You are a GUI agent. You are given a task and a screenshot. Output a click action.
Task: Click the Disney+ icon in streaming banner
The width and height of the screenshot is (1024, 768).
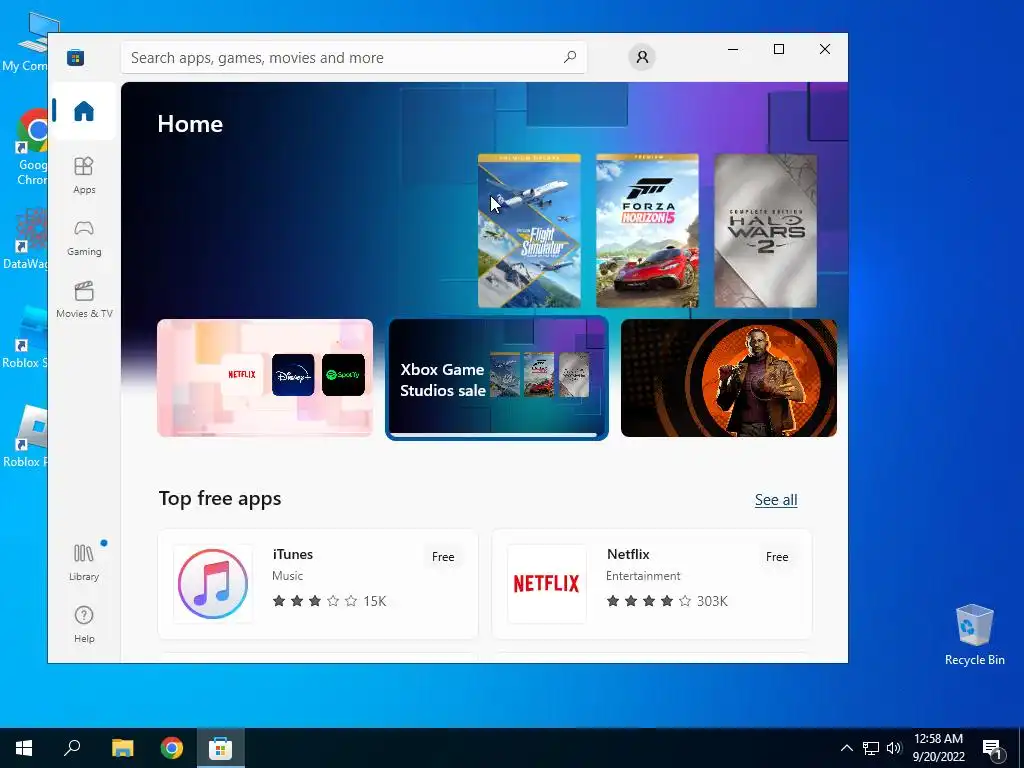pyautogui.click(x=293, y=375)
